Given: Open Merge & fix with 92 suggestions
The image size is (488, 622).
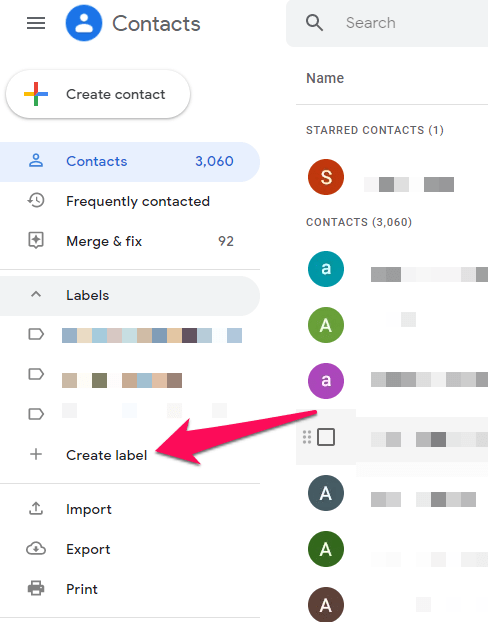Looking at the screenshot, I should pyautogui.click(x=130, y=241).
